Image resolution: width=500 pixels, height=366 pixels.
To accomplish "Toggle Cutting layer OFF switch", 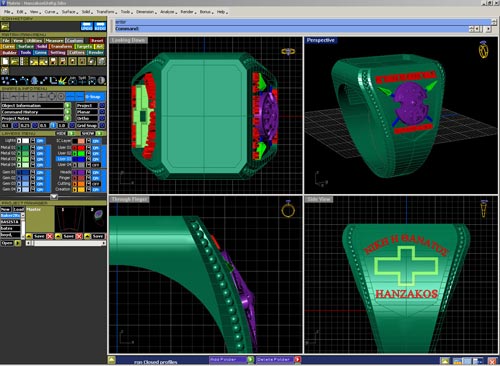I will pyautogui.click(x=96, y=184).
